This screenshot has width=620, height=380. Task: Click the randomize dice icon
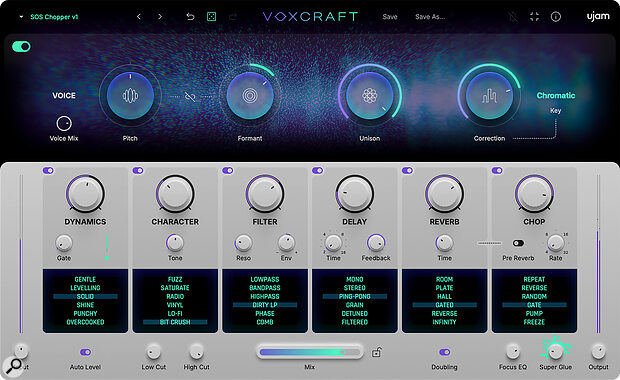212,17
